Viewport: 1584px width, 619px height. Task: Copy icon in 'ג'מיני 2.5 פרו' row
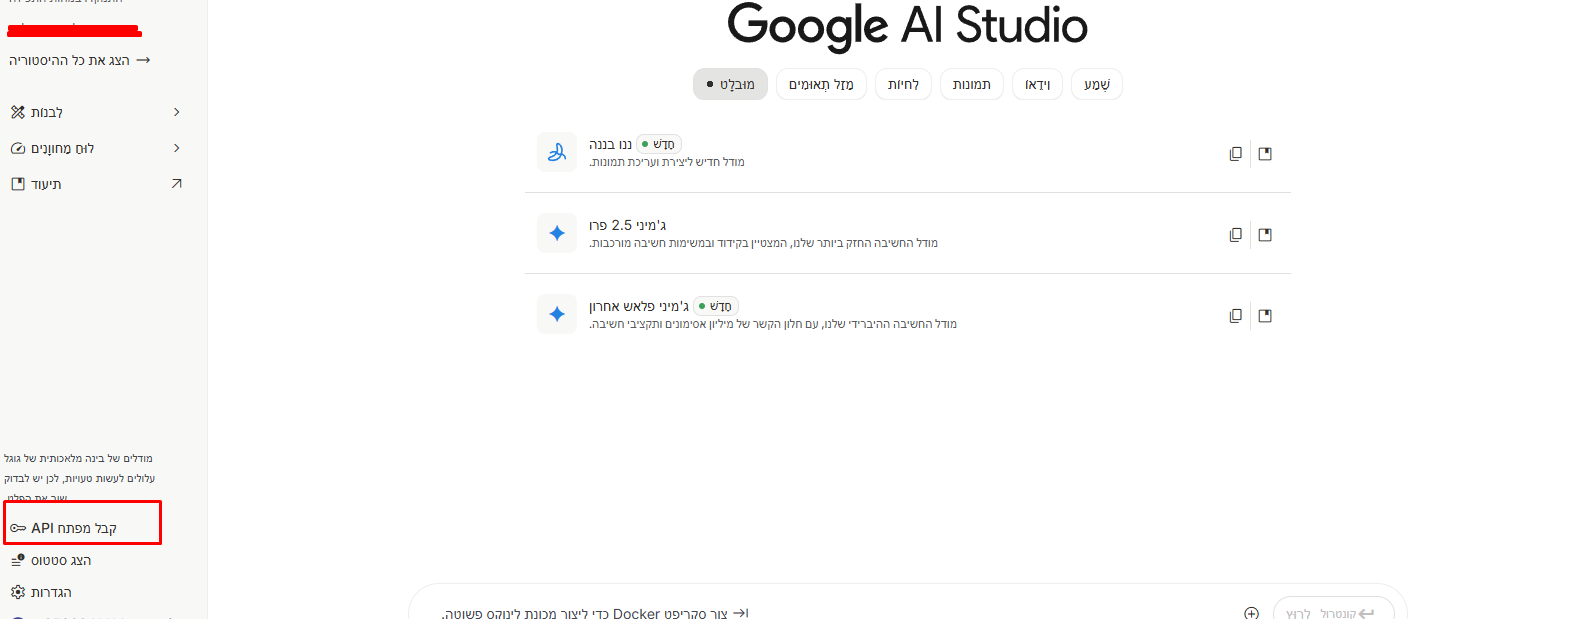coord(1236,235)
